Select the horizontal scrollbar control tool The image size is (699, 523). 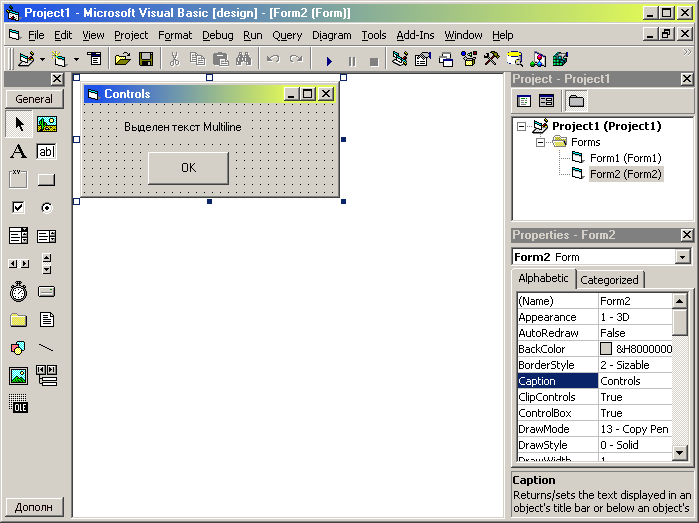coord(18,264)
